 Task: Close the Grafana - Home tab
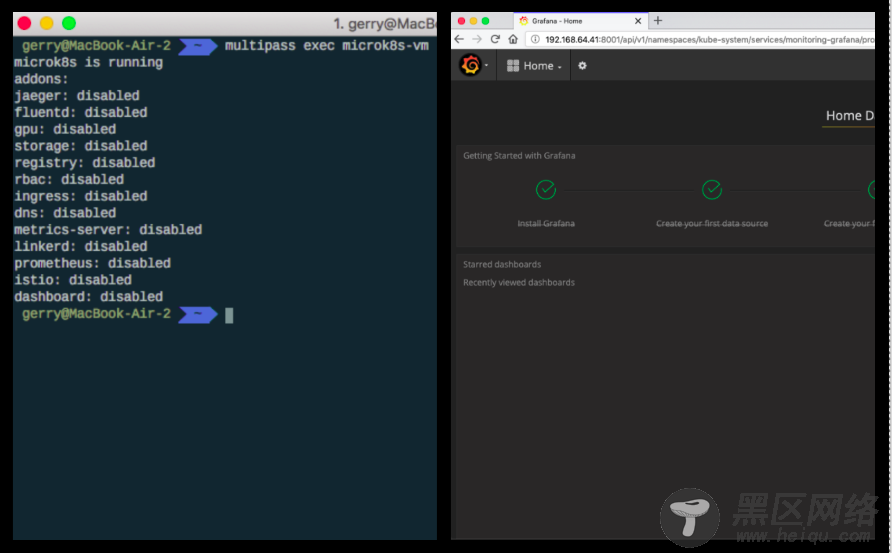[x=638, y=21]
